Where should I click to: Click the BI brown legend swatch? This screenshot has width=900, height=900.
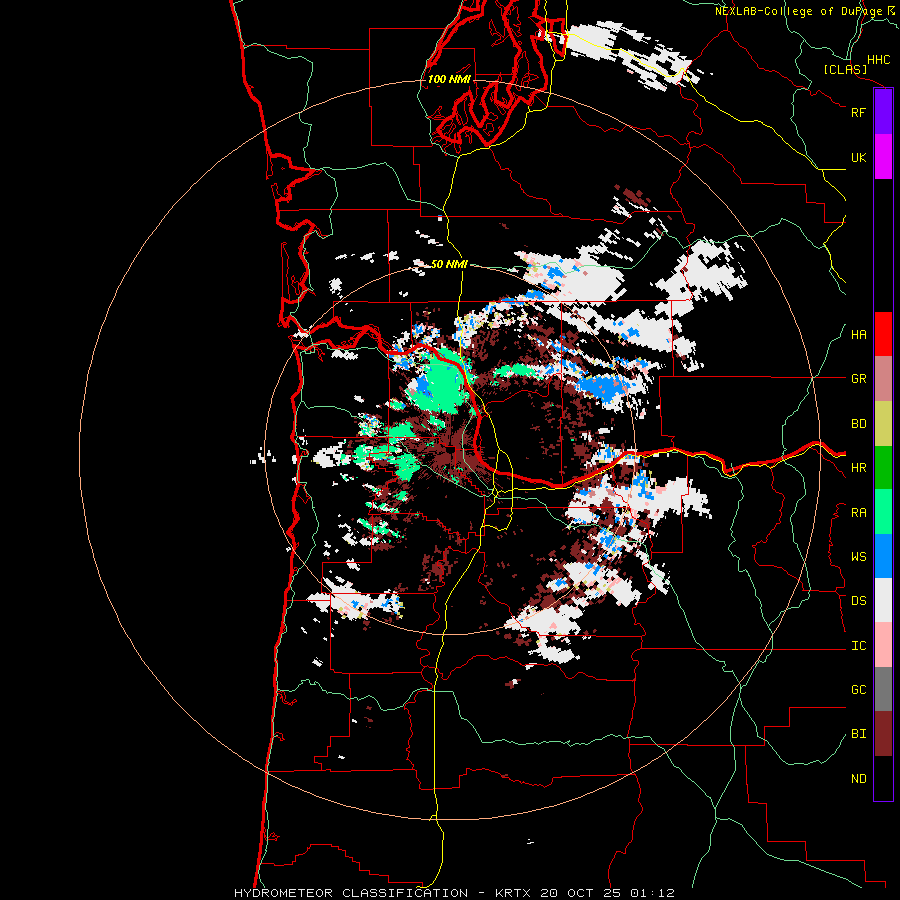click(x=883, y=734)
